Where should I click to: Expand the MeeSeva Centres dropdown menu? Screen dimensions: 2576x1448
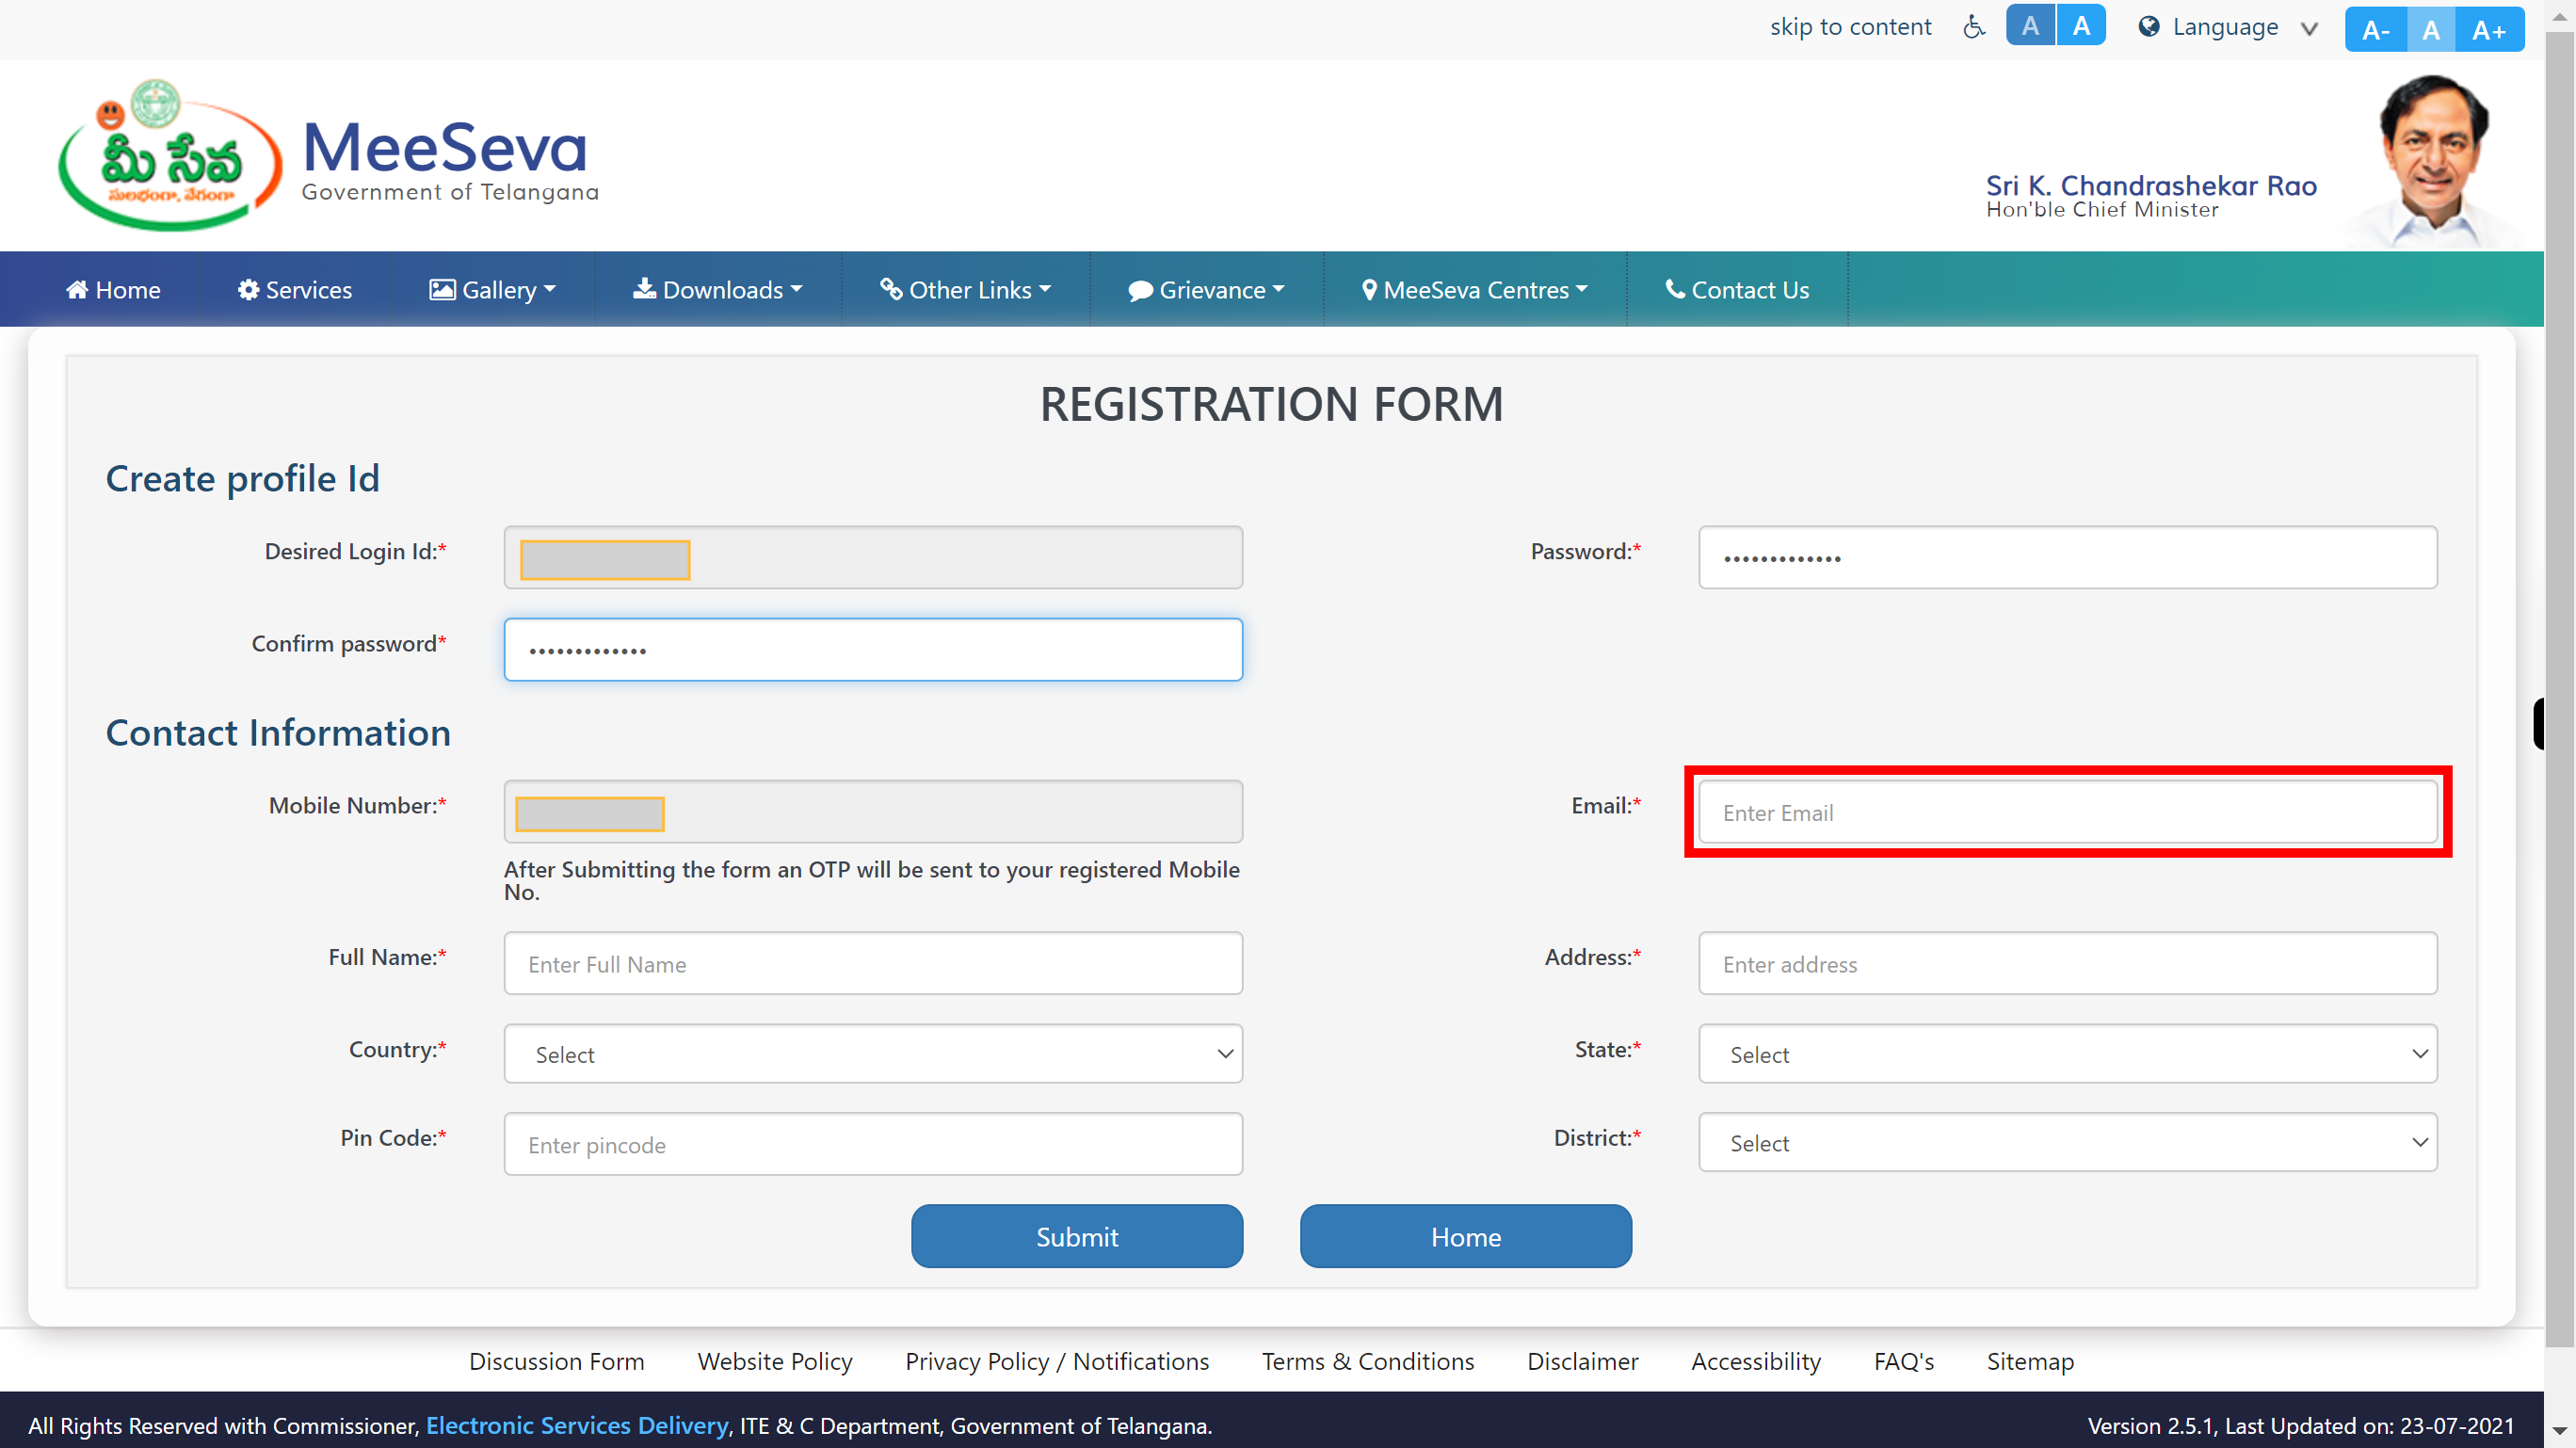(1474, 290)
